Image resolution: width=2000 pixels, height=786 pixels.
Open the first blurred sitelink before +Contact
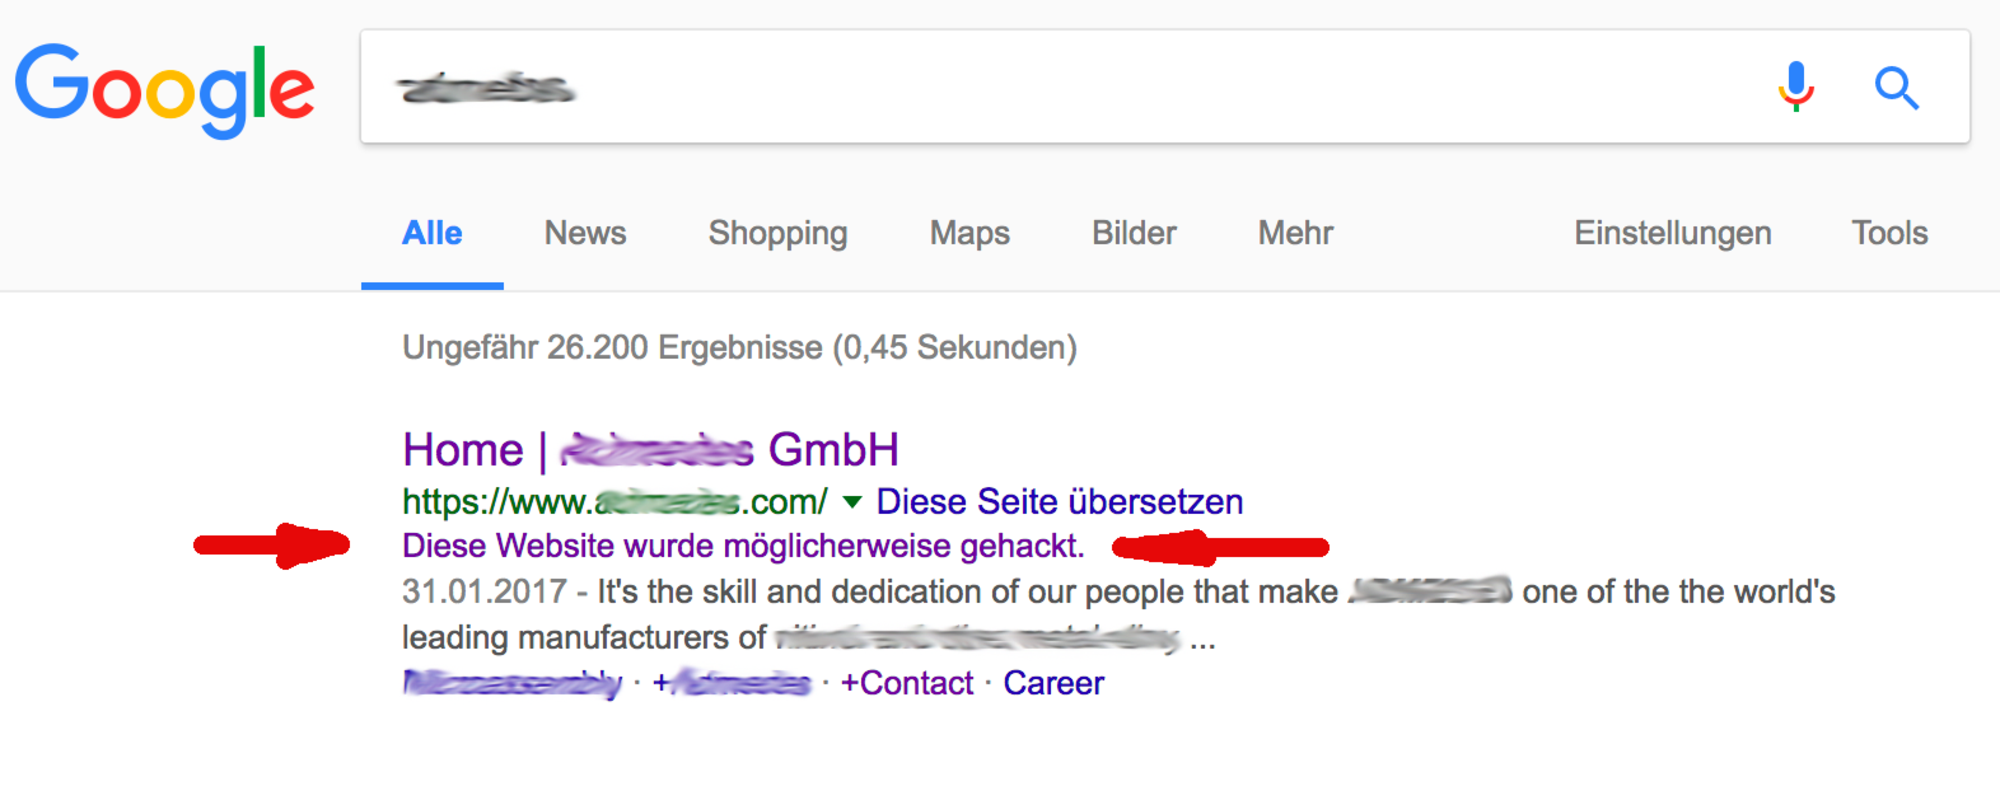[x=512, y=684]
